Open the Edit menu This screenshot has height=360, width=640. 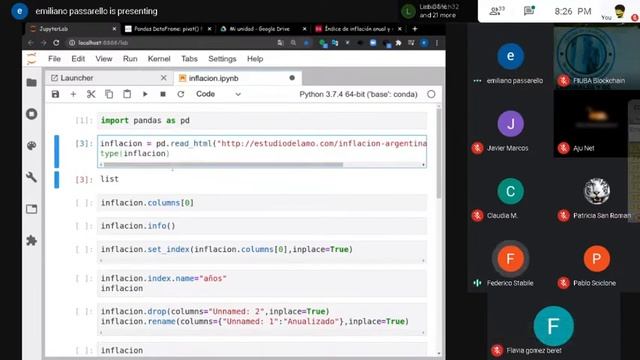coord(78,59)
